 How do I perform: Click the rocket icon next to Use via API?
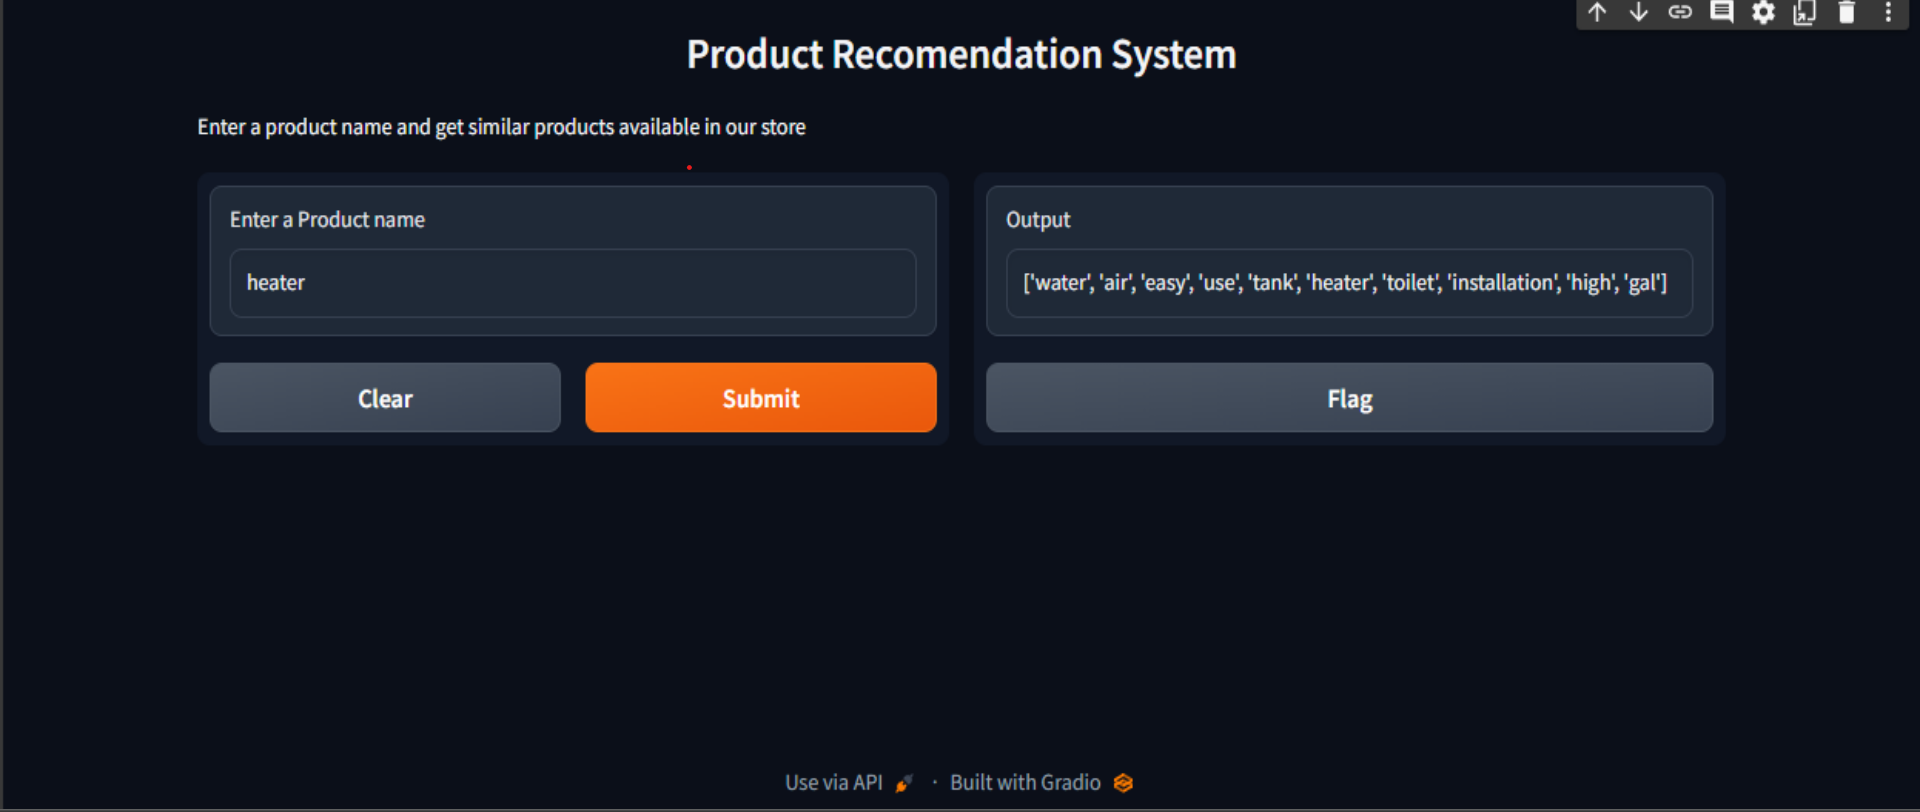pyautogui.click(x=904, y=783)
